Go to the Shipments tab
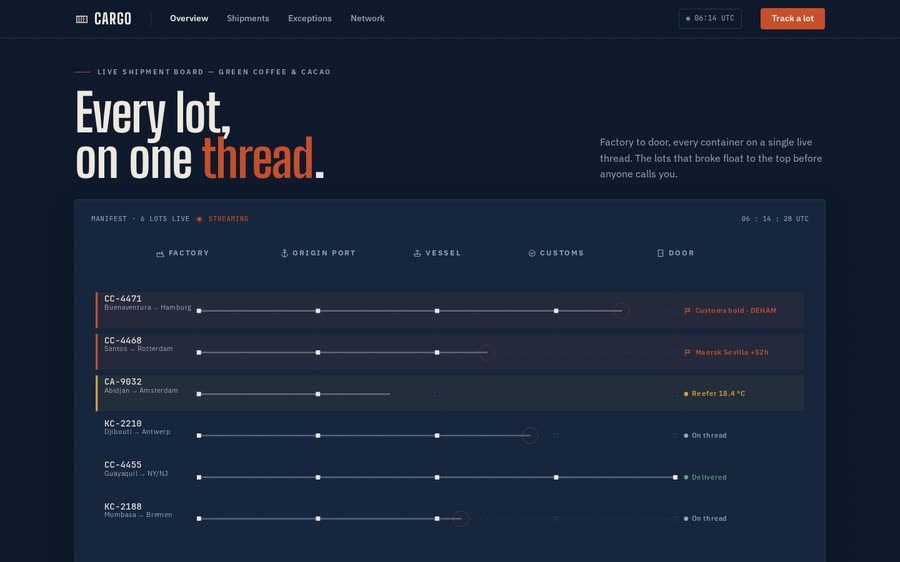The width and height of the screenshot is (900, 562). pos(248,18)
